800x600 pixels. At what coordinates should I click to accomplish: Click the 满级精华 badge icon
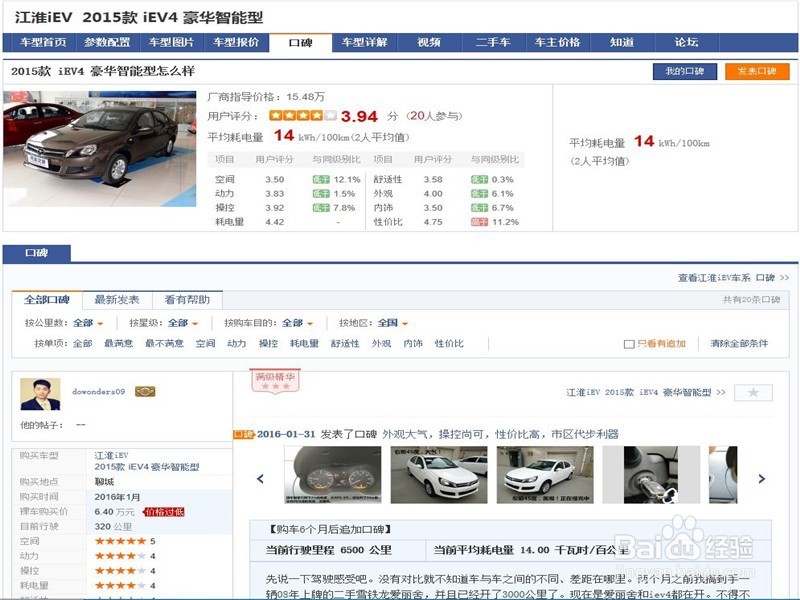(275, 381)
